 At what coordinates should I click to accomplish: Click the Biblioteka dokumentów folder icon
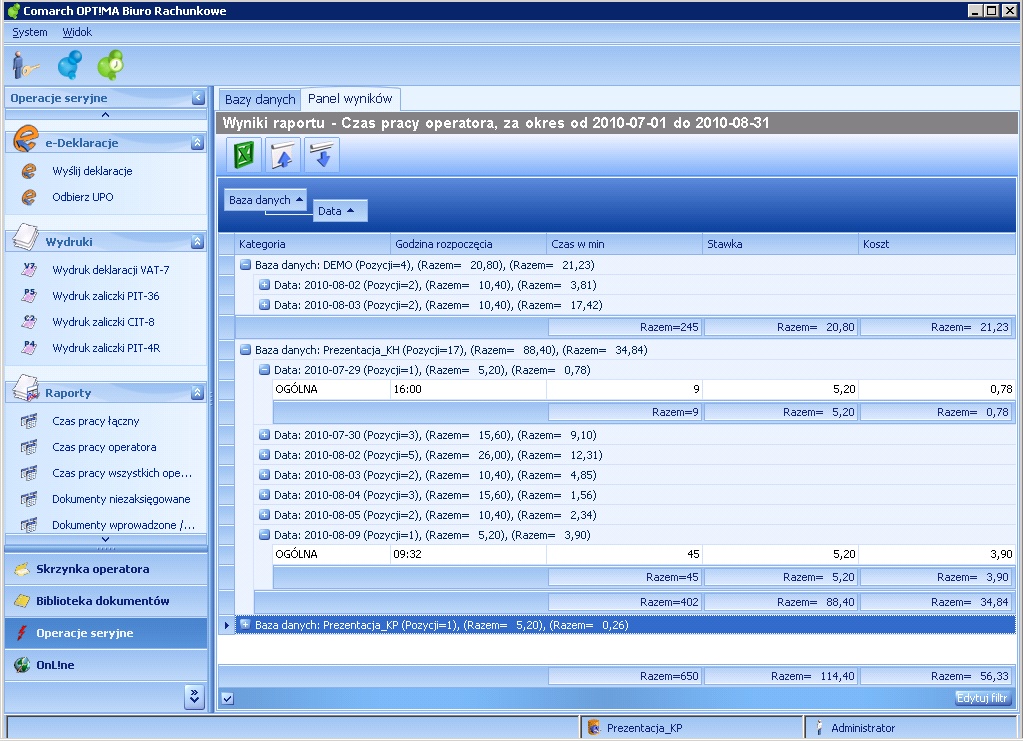(x=22, y=601)
